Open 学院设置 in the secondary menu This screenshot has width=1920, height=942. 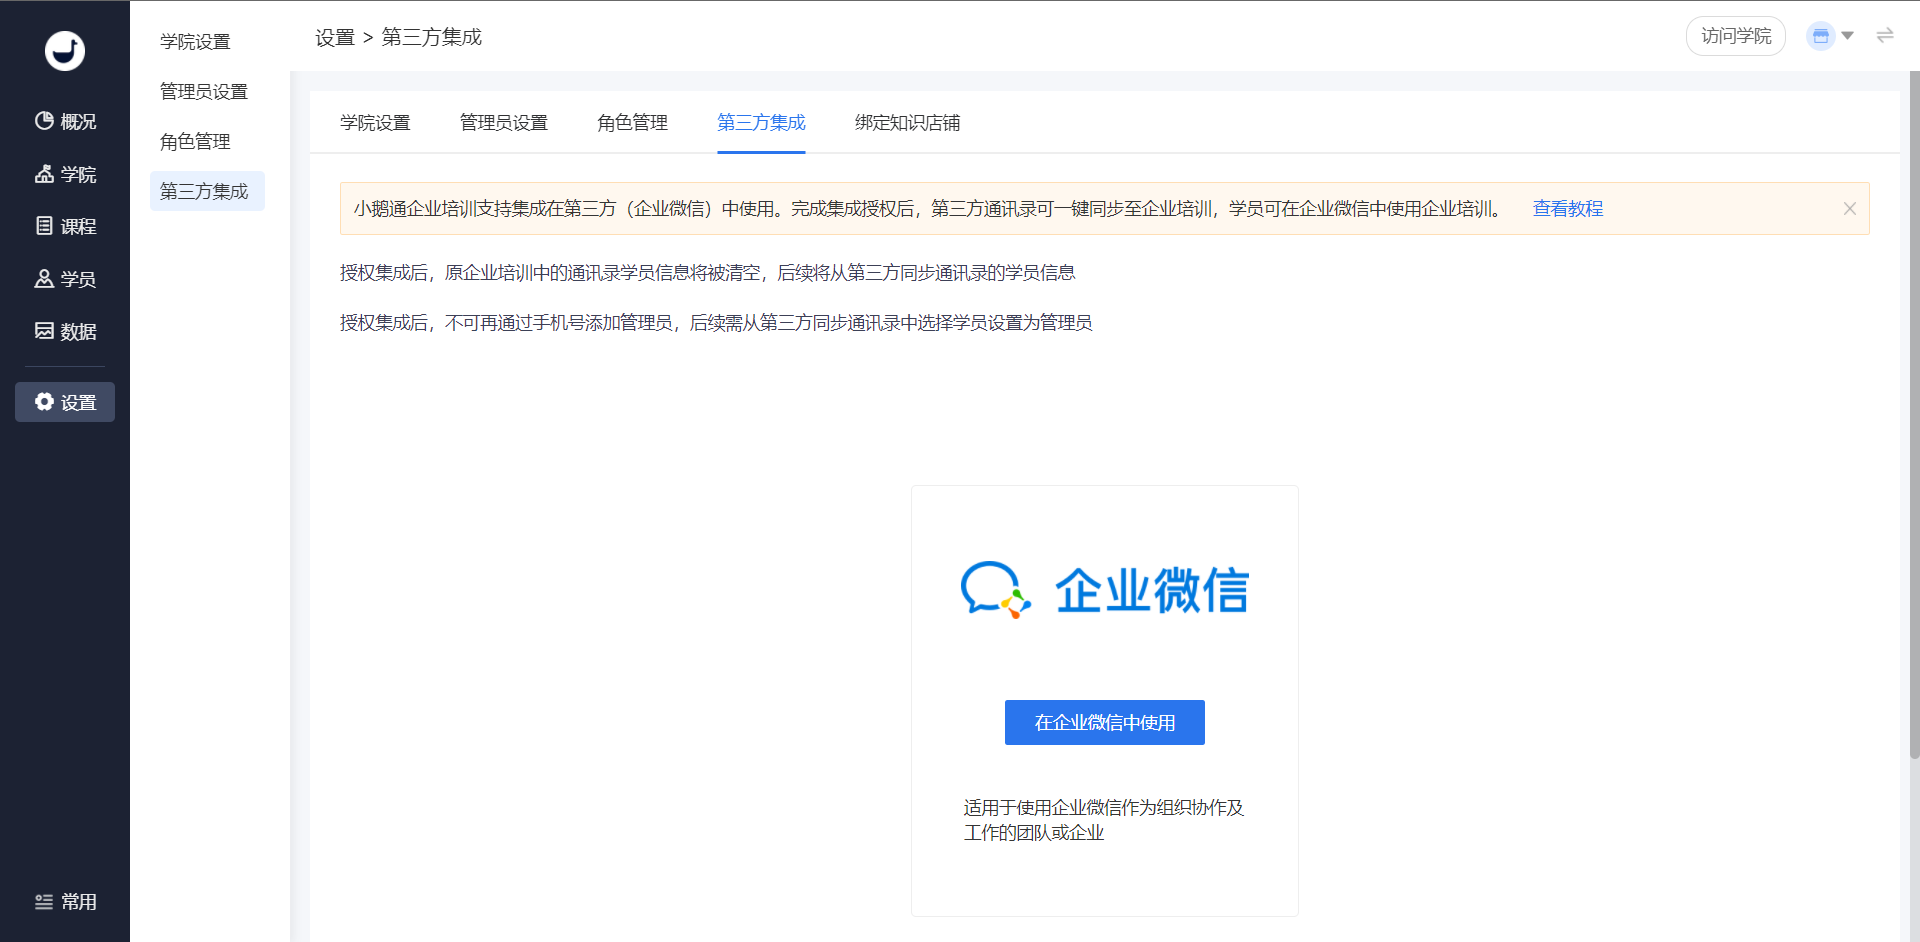point(196,42)
